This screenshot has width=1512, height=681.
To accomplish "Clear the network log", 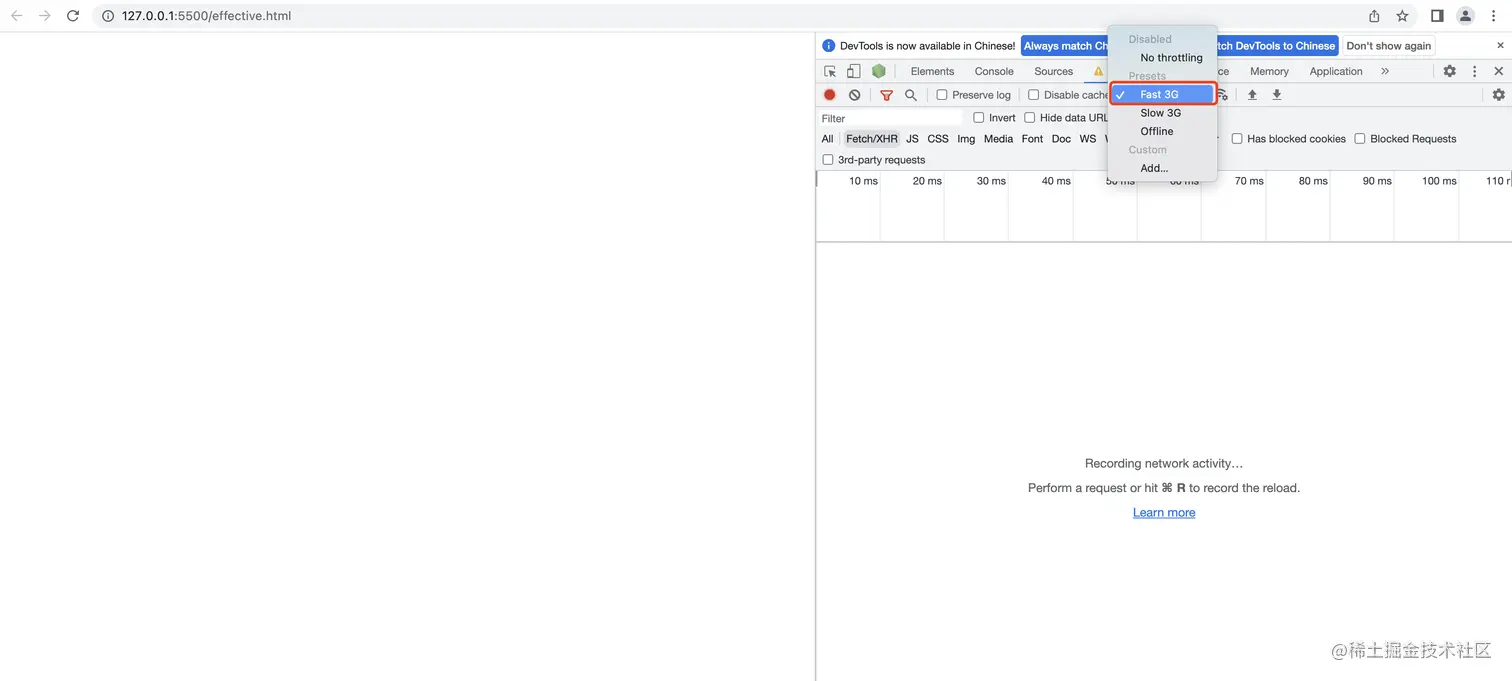I will click(x=854, y=95).
